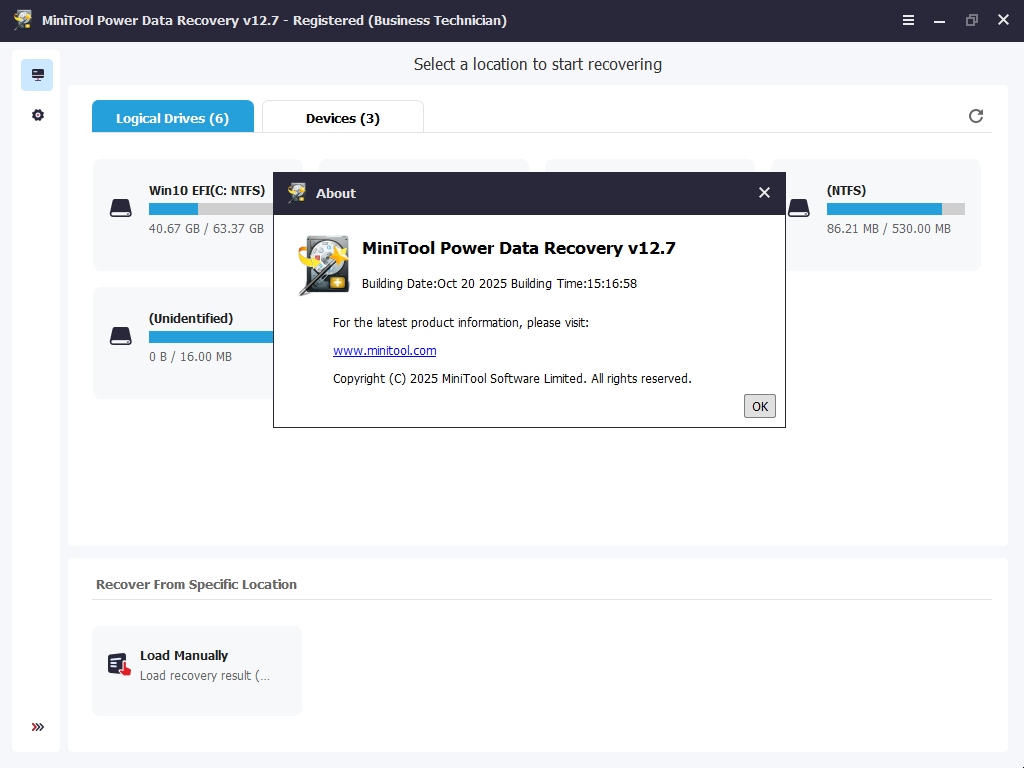Viewport: 1024px width, 768px height.
Task: Select the (Unidentified) drive icon
Action: 121,336
